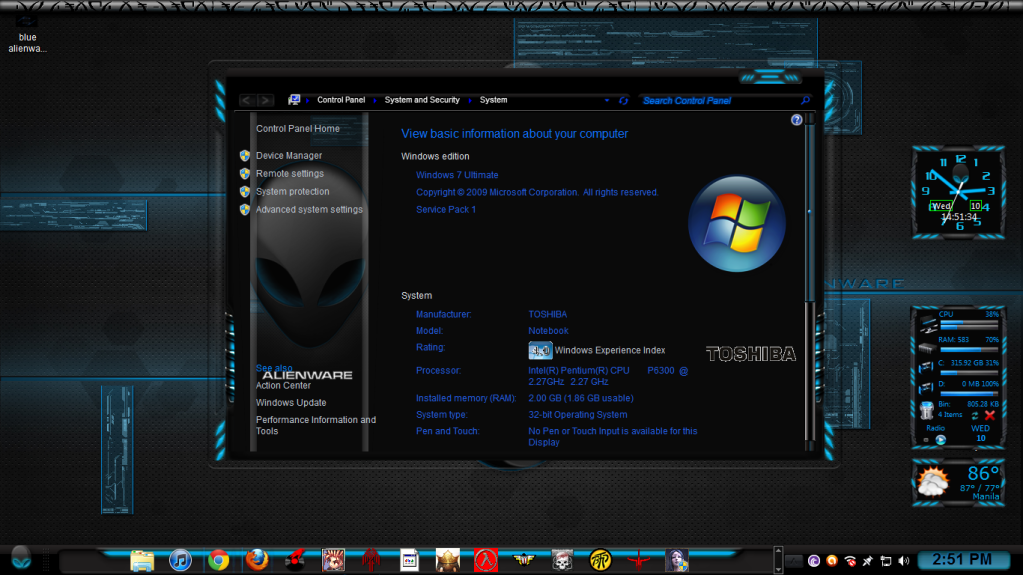
Task: Click the RAM usage bar in gadget
Action: [969, 349]
